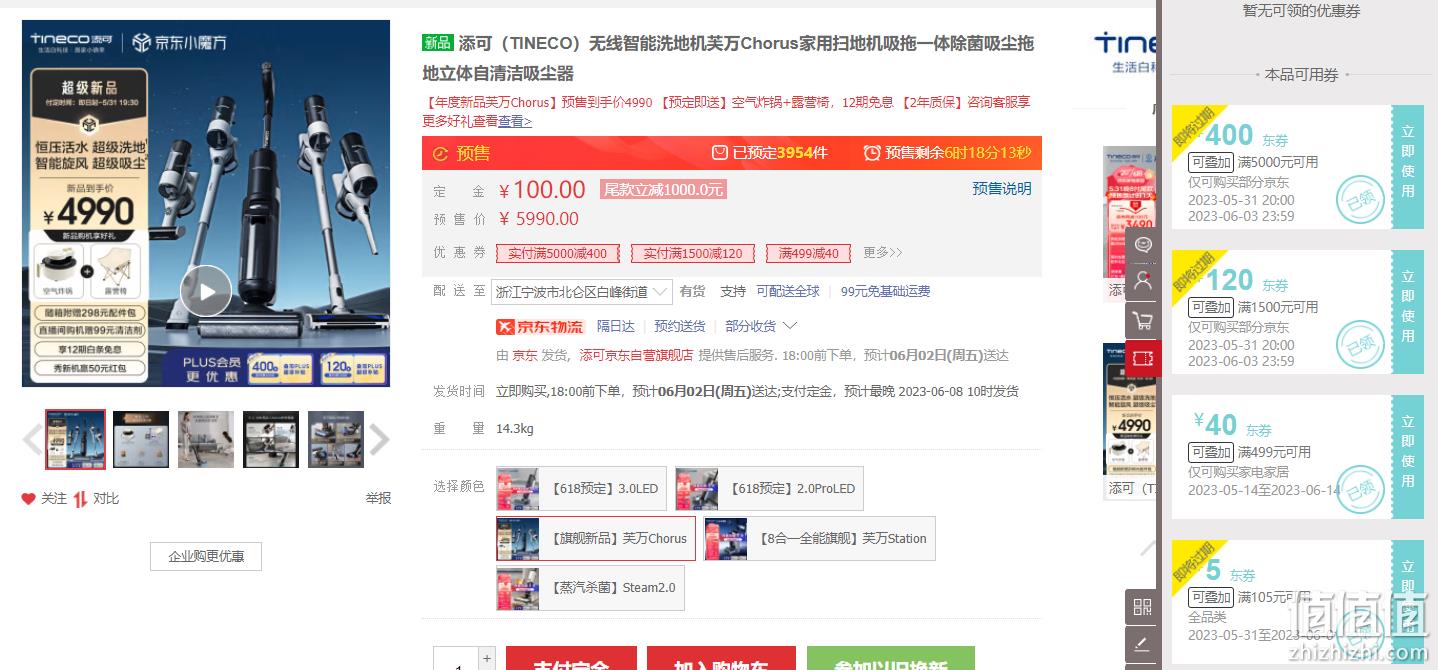
Task: Click the 对比 compare icon
Action: (80, 498)
